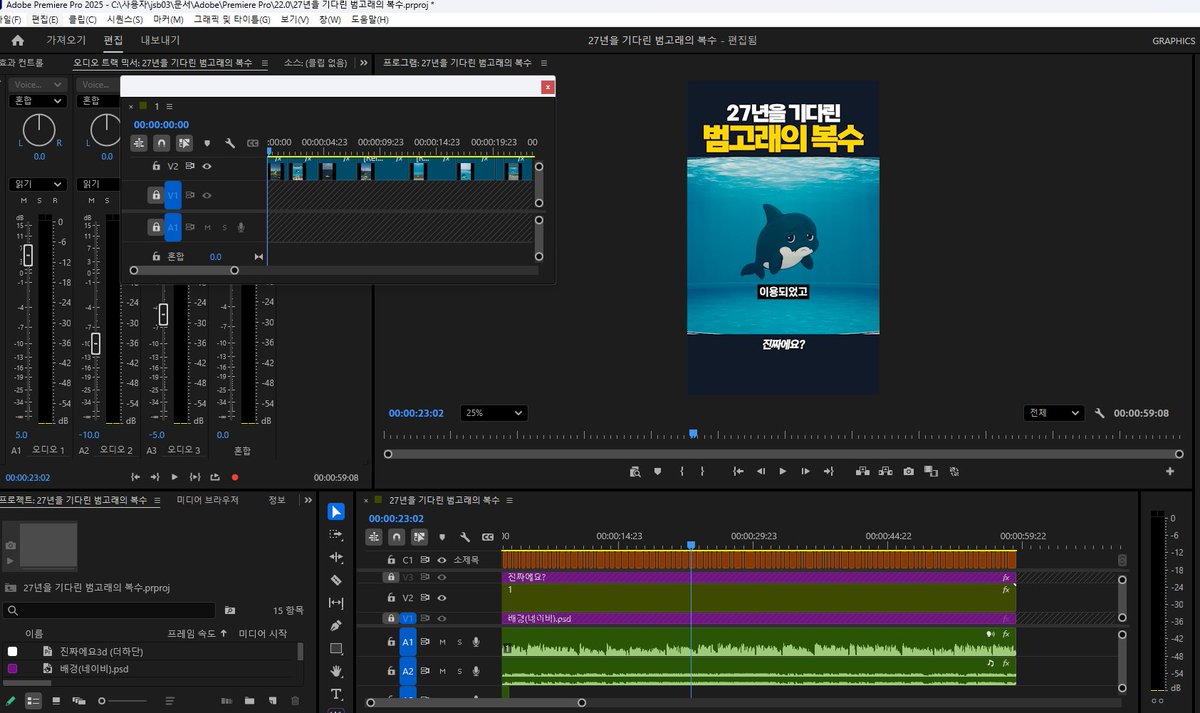1200x713 pixels.
Task: Open program monitor panel menu
Action: pyautogui.click(x=544, y=63)
